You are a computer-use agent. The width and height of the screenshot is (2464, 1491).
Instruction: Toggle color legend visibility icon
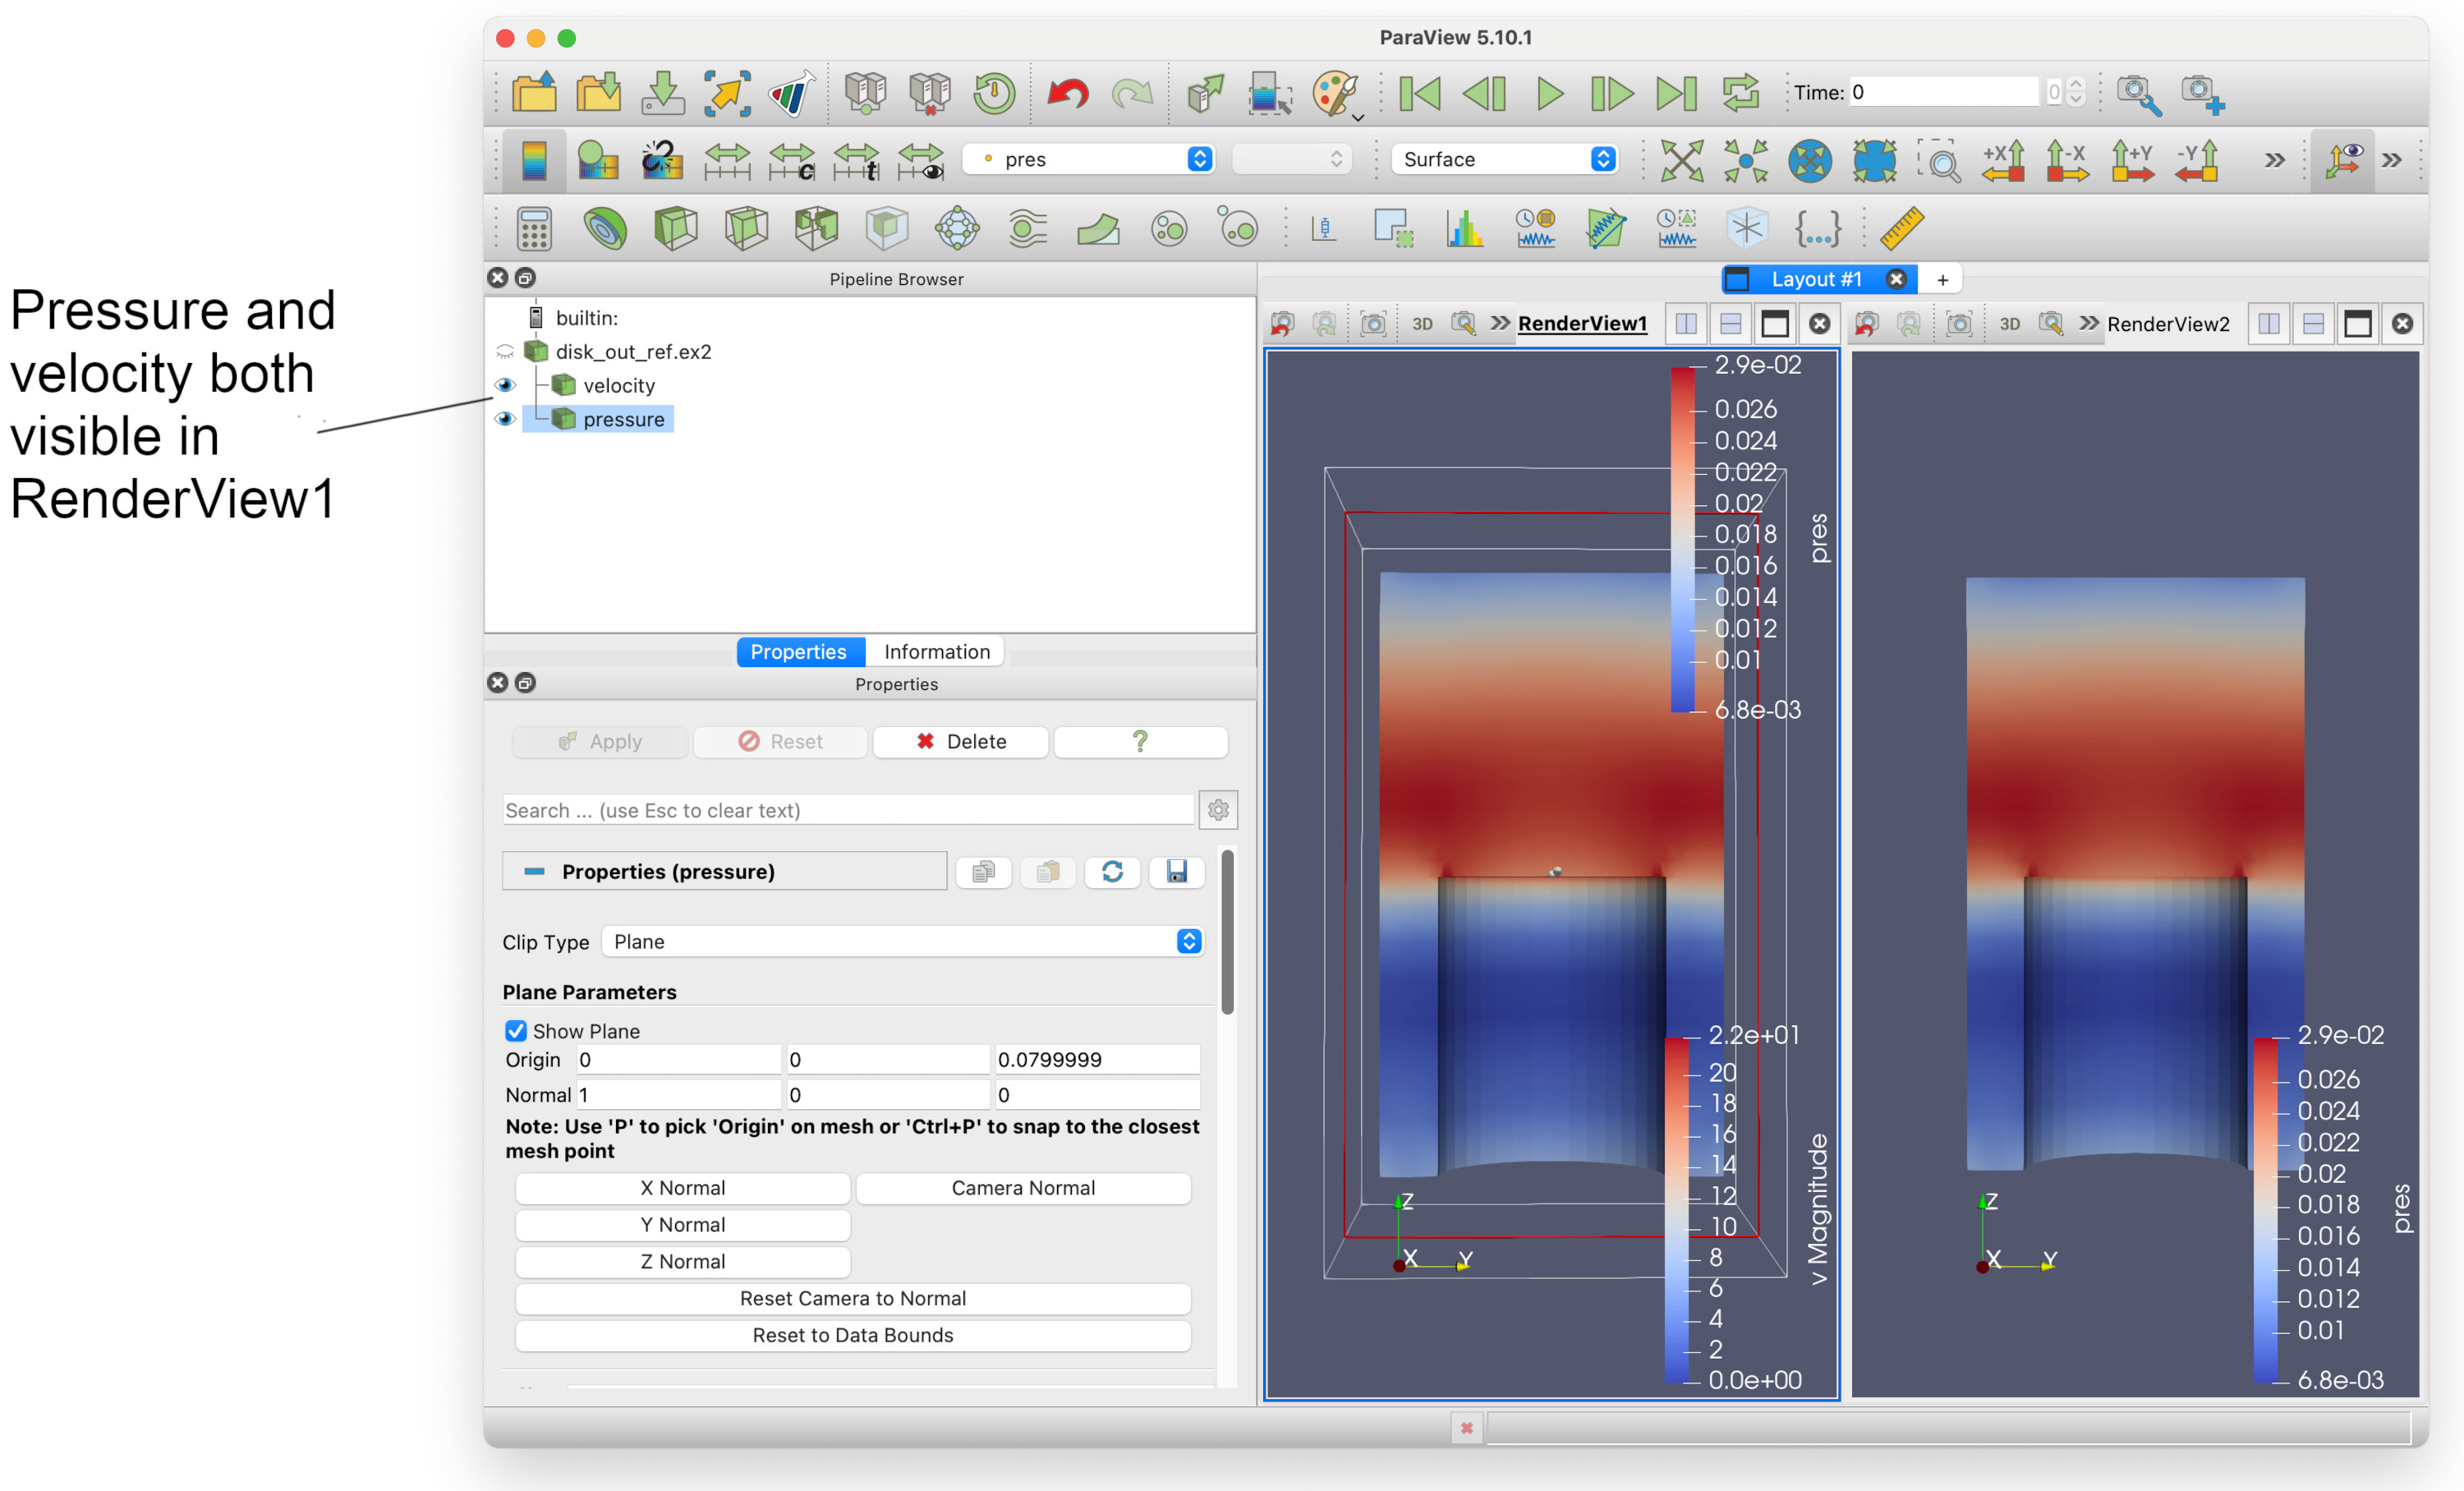click(534, 160)
